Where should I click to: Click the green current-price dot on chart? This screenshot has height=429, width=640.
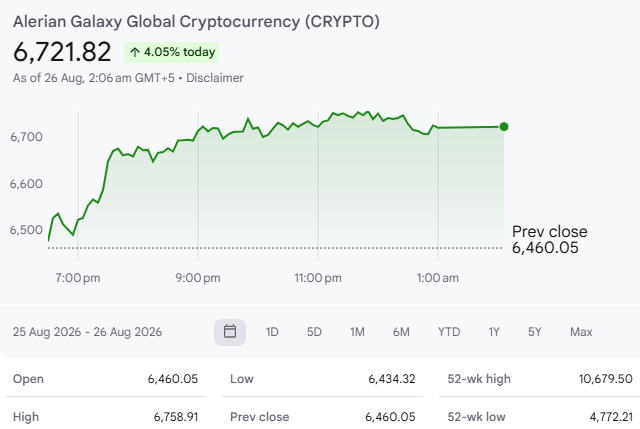coord(504,127)
